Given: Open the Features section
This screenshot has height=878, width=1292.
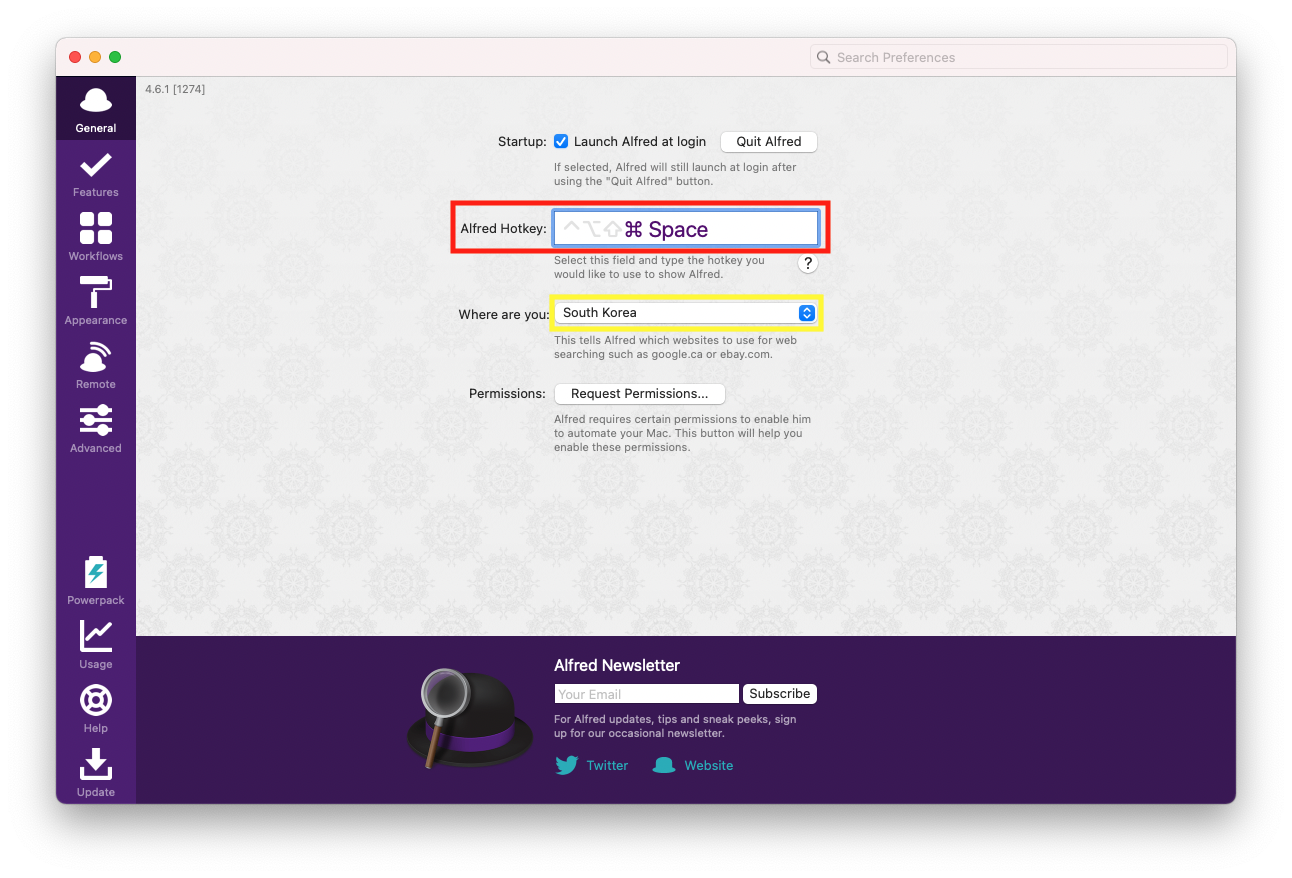Looking at the screenshot, I should click(96, 173).
